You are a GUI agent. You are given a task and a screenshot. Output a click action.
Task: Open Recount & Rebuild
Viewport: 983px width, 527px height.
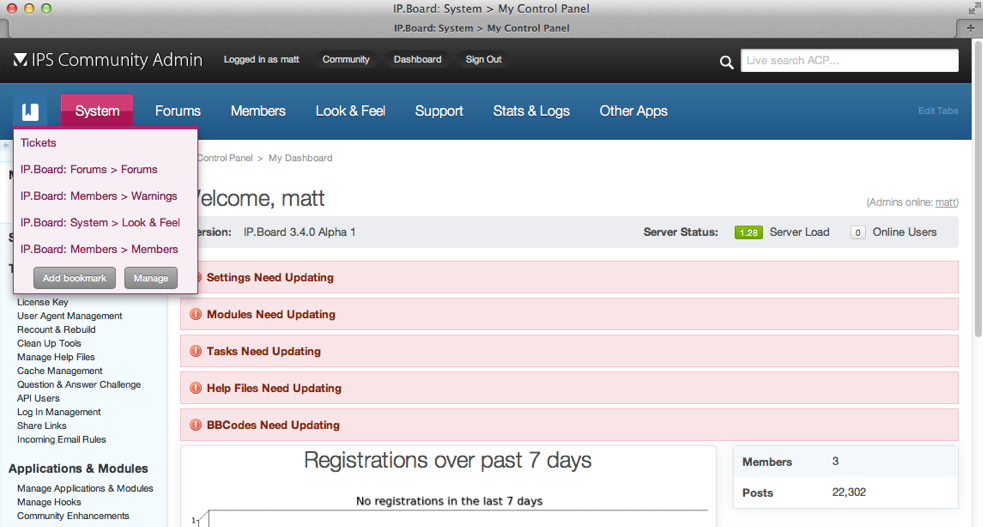(x=56, y=330)
